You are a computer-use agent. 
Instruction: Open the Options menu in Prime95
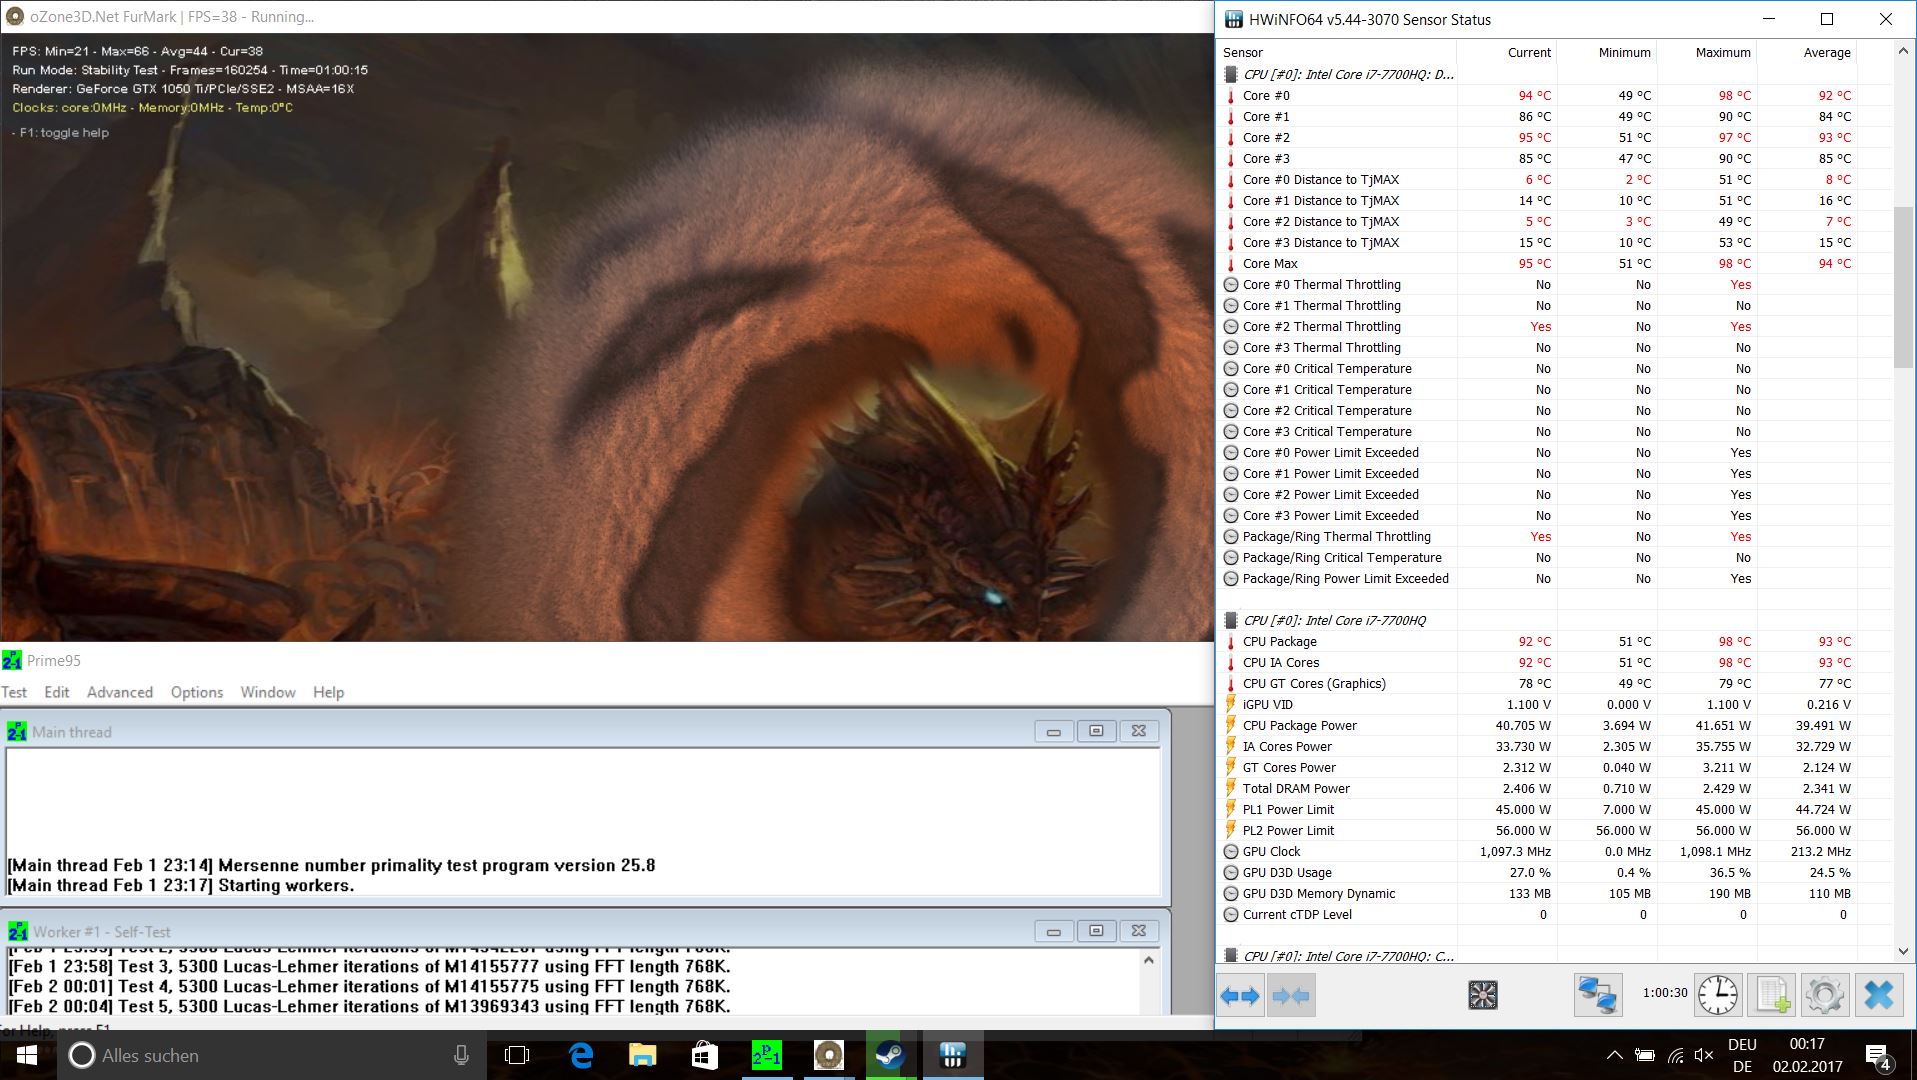197,692
